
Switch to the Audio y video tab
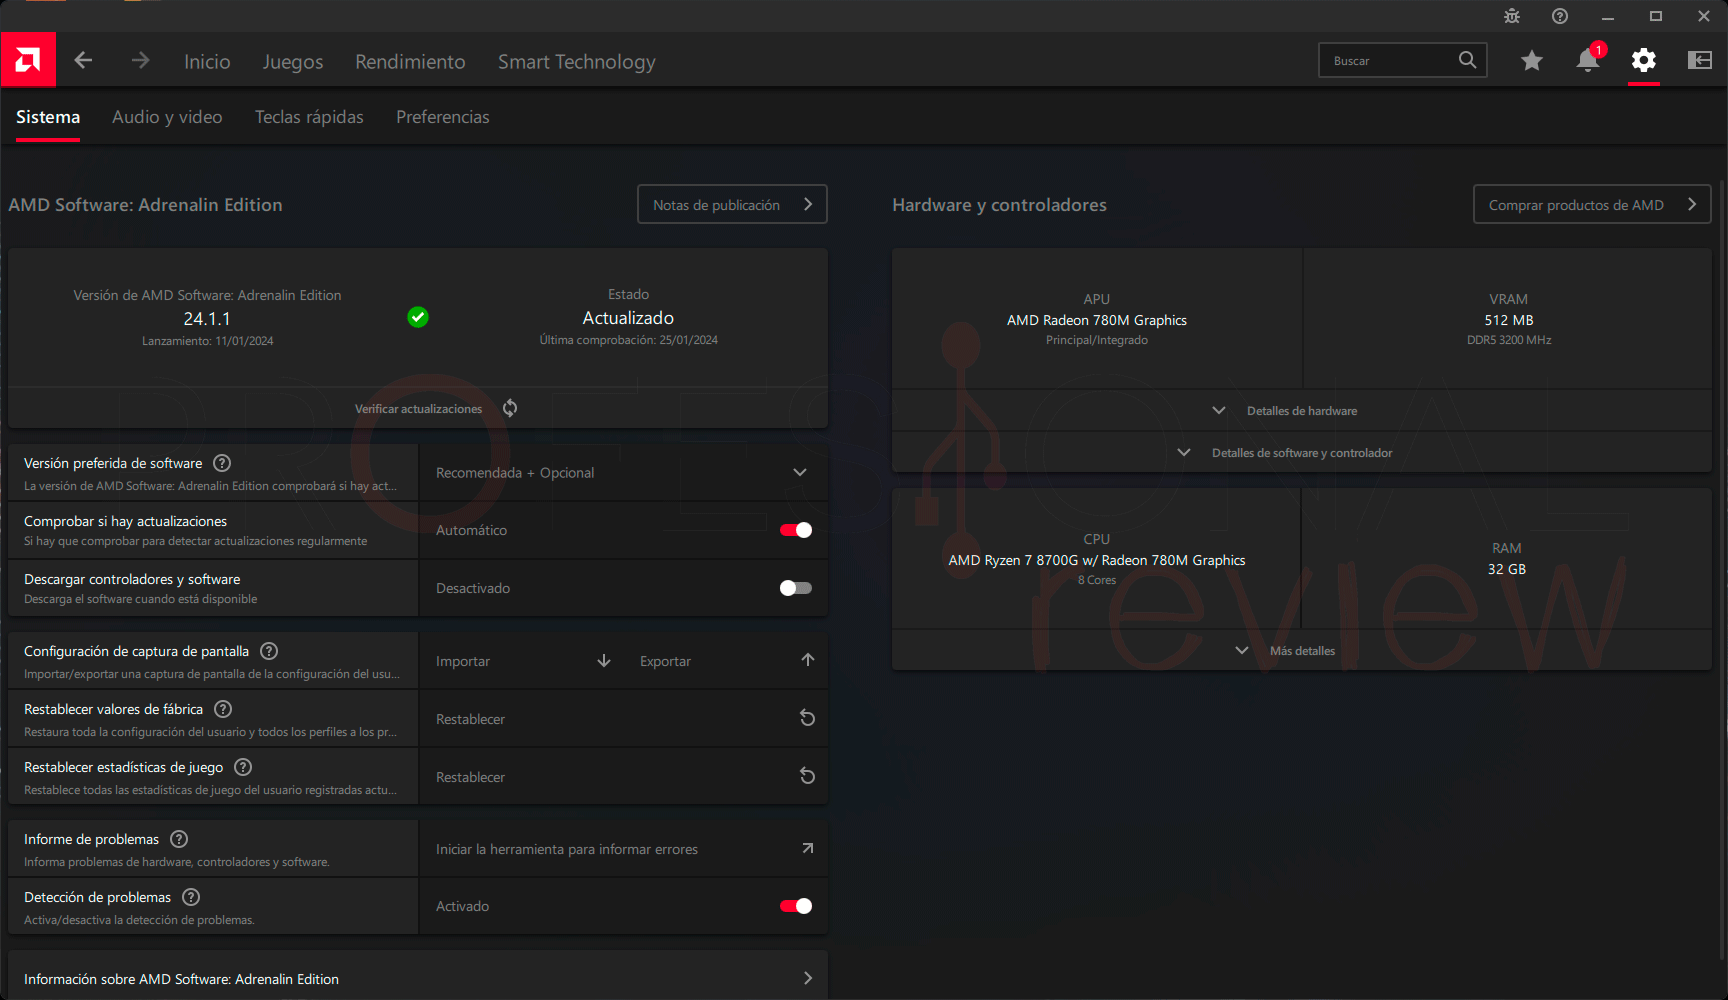(167, 117)
